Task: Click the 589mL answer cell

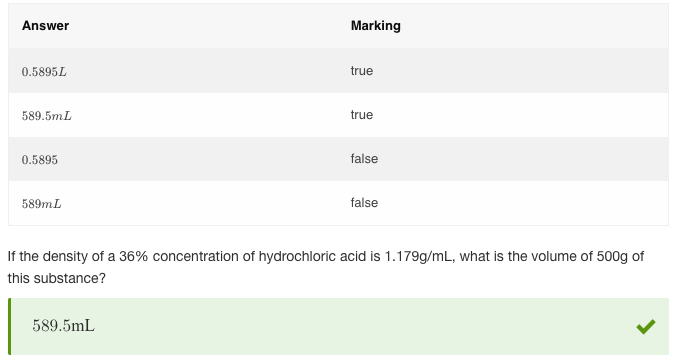Action: tap(42, 204)
